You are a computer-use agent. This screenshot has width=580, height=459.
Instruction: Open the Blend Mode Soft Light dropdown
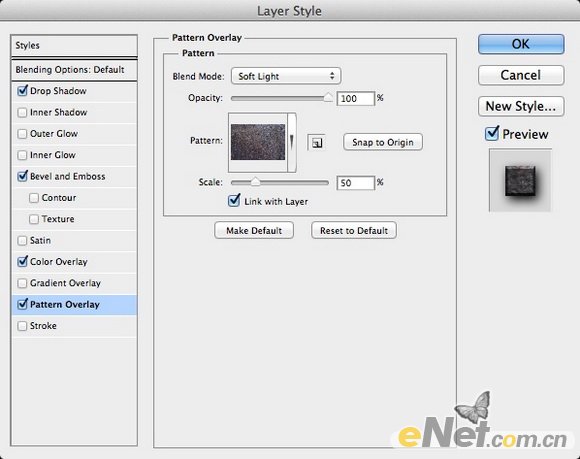pyautogui.click(x=286, y=76)
